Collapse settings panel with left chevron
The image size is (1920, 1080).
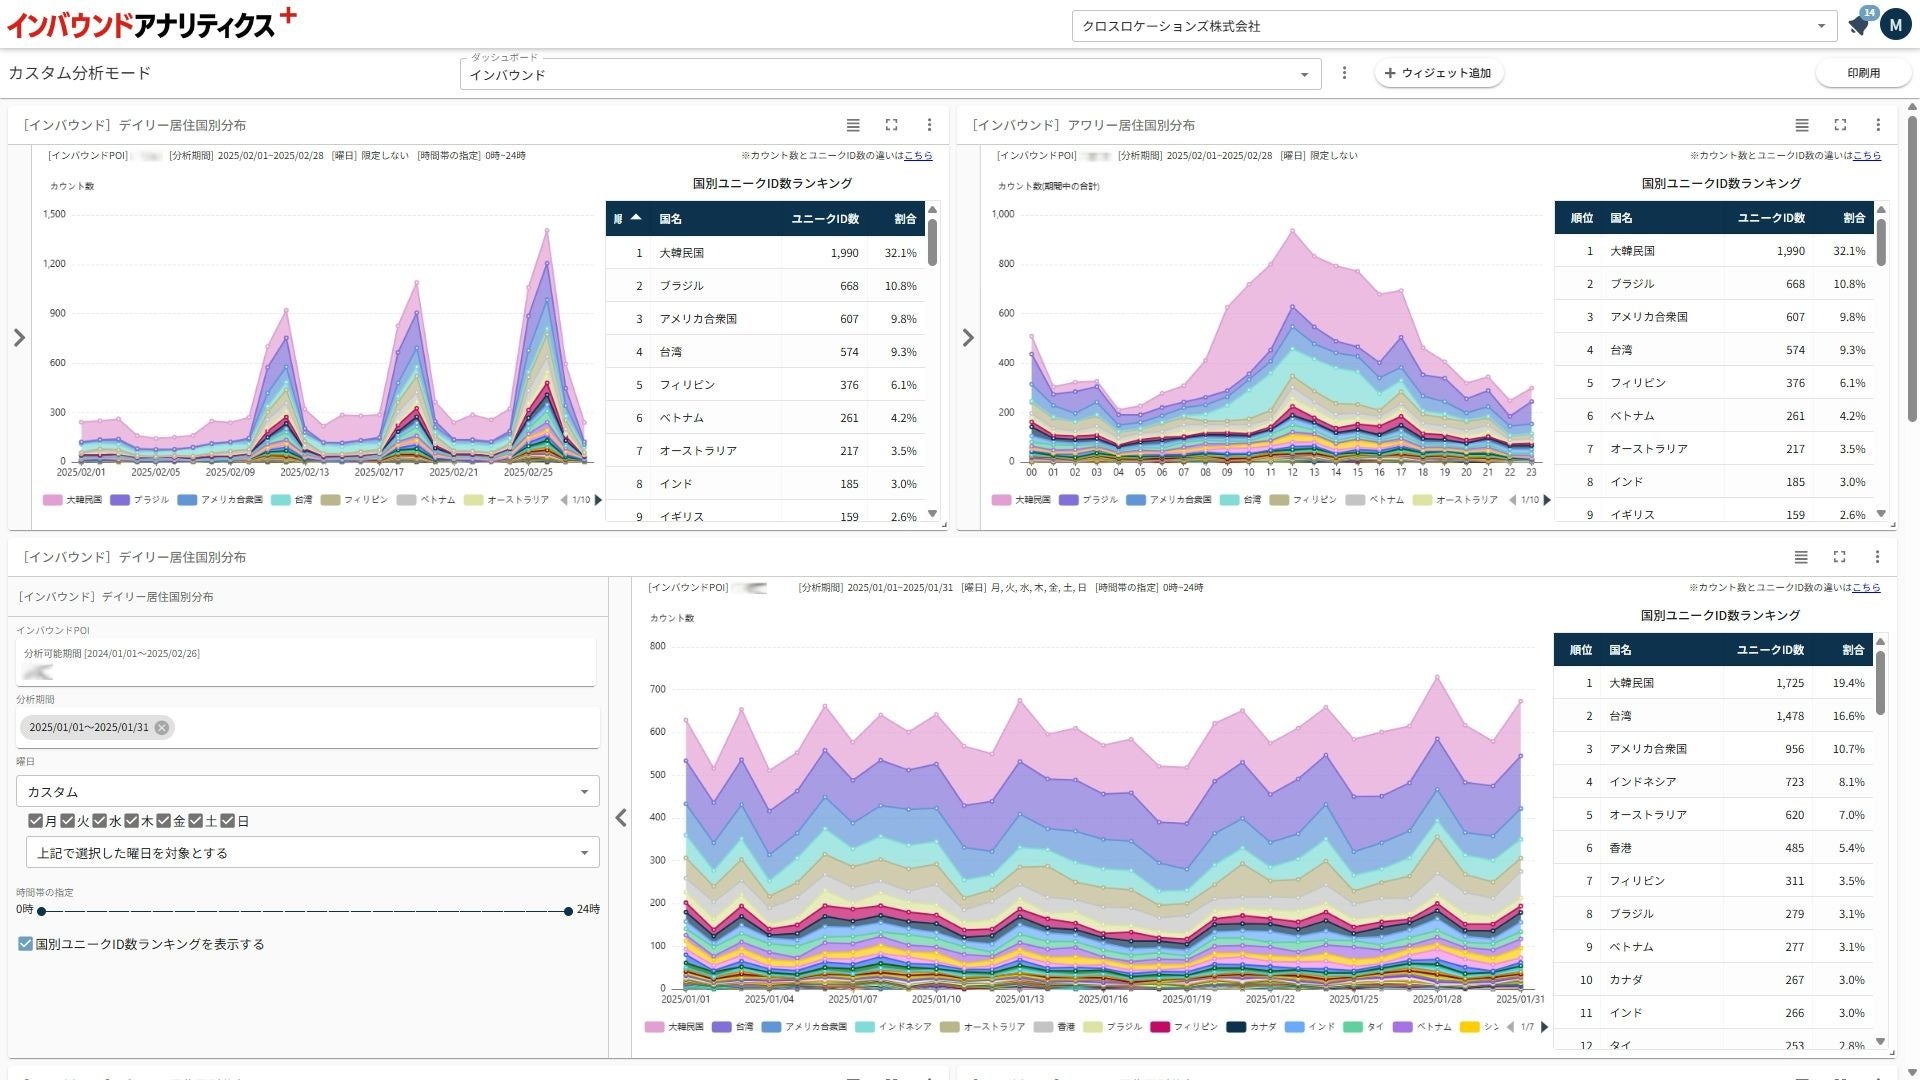[621, 818]
